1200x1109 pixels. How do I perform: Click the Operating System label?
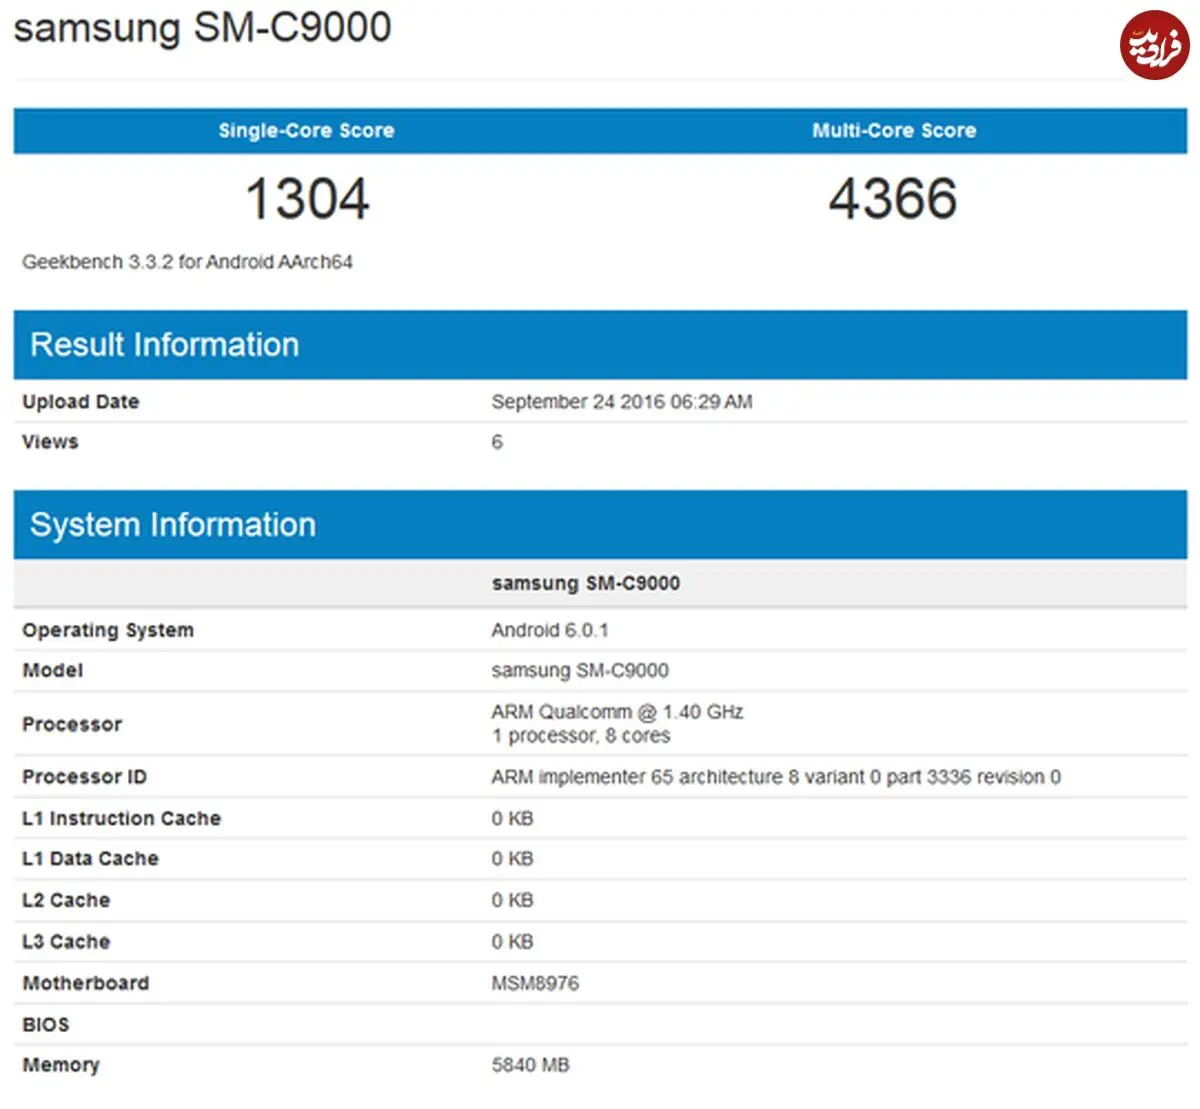[108, 630]
